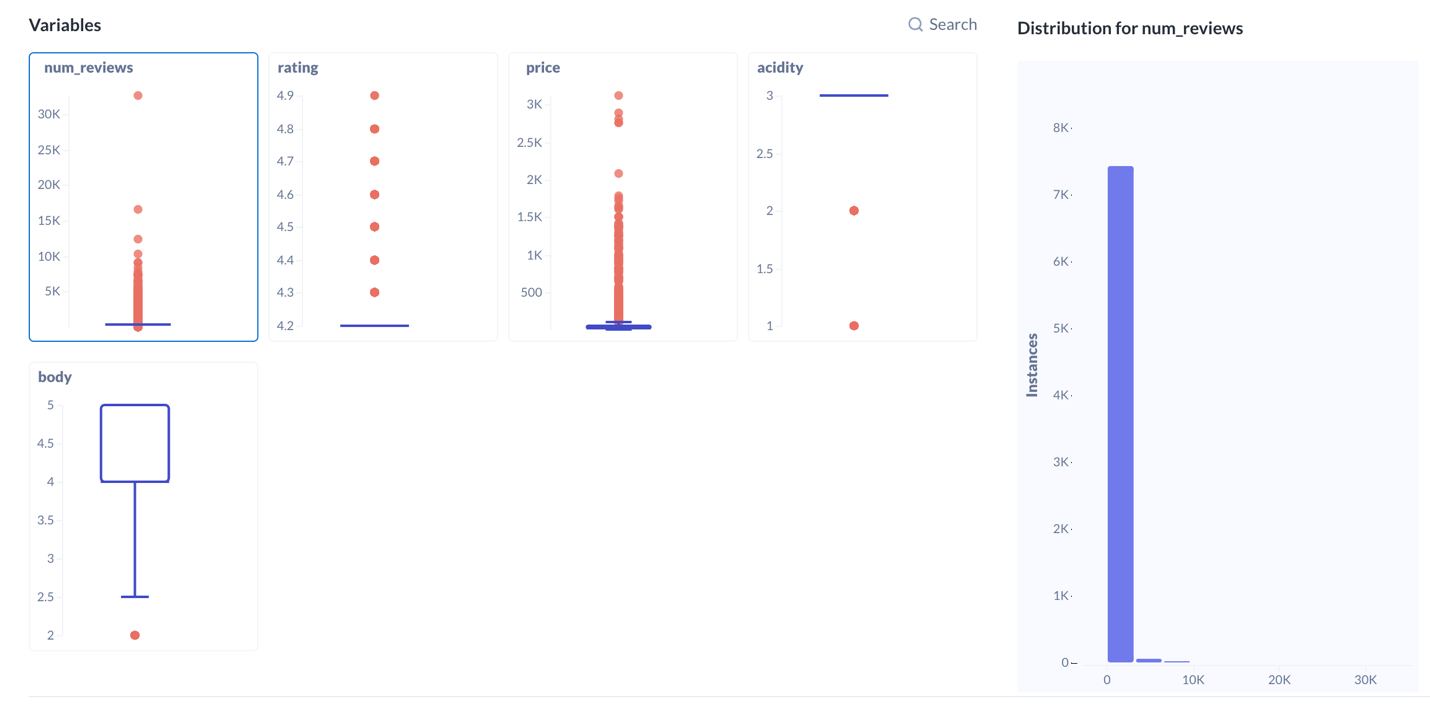Click the Variables panel heading
Image resolution: width=1430 pixels, height=706 pixels.
[x=63, y=25]
